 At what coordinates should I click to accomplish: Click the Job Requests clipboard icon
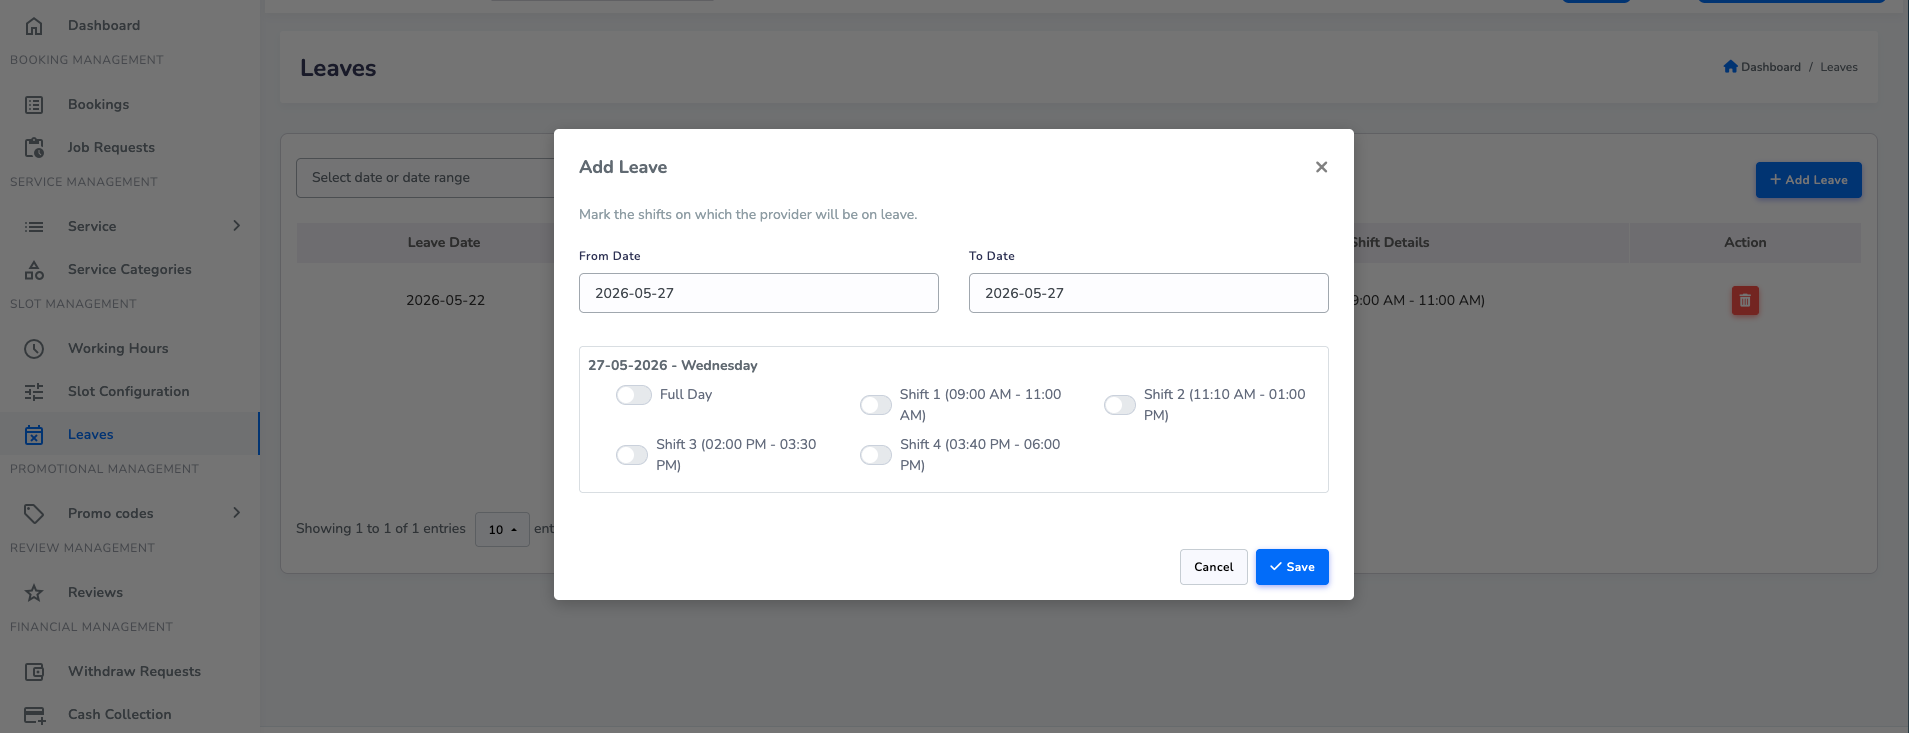pyautogui.click(x=34, y=148)
